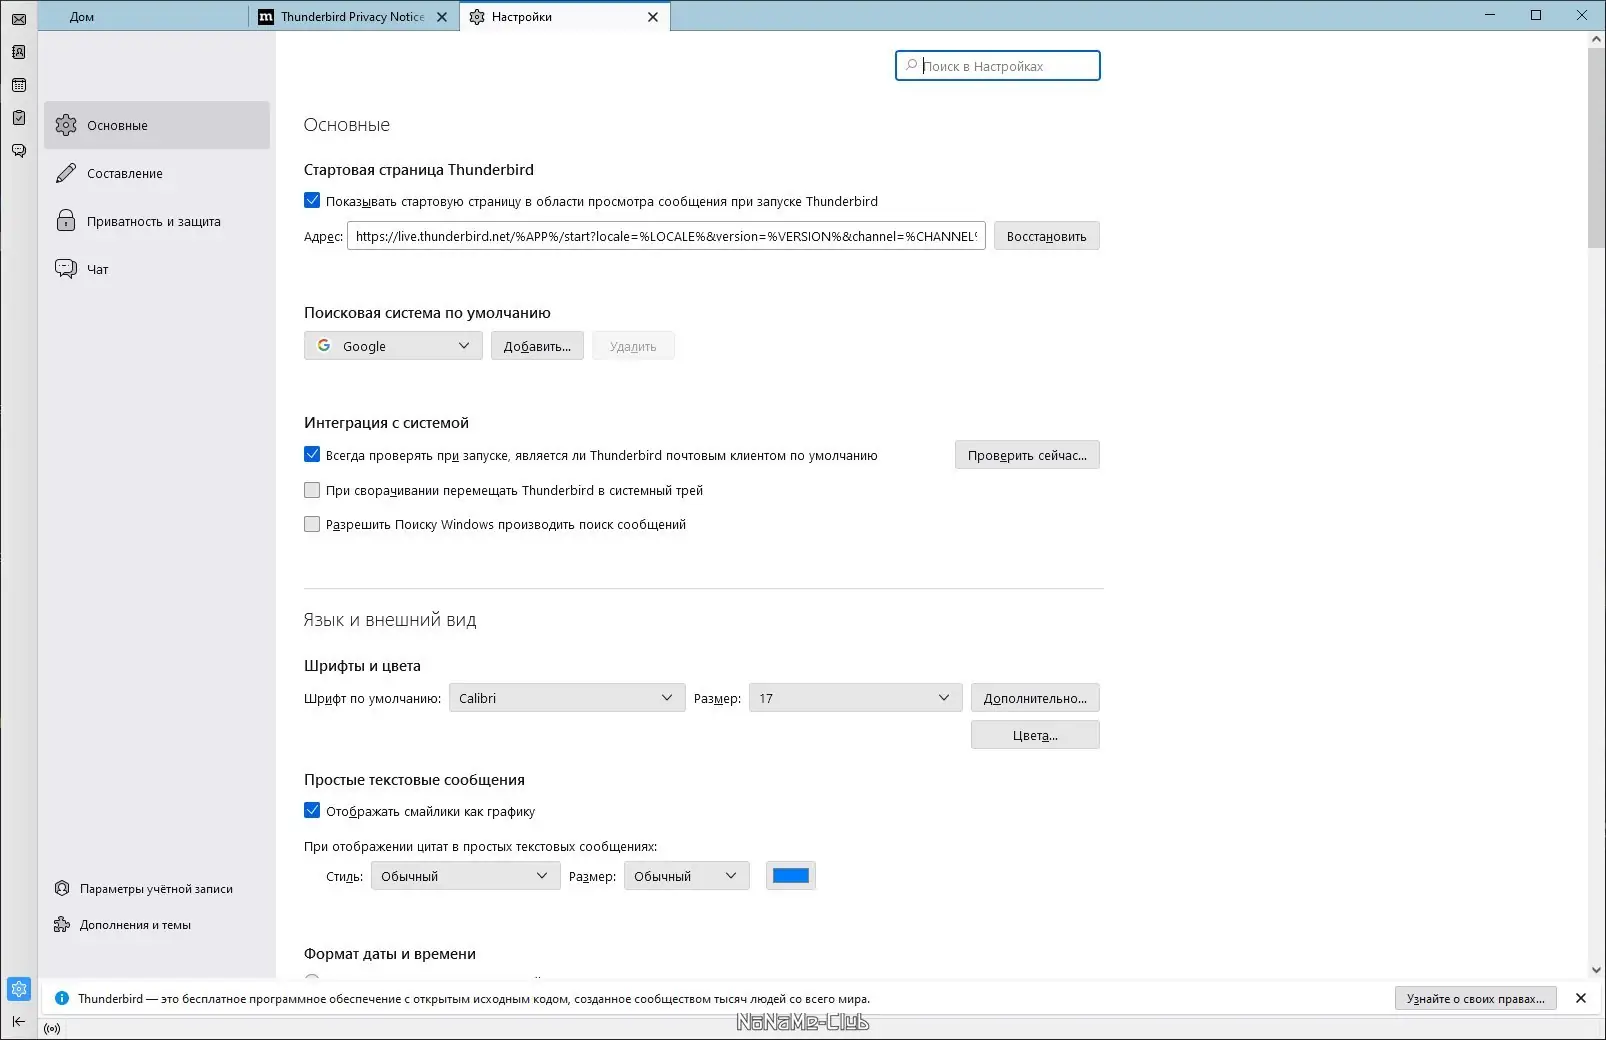
Task: Click the puzzle icon by Дополнения и темы
Action: click(x=62, y=924)
